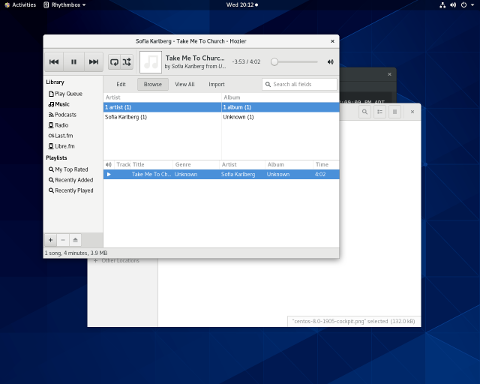Click the now-playing song title

pos(195,58)
